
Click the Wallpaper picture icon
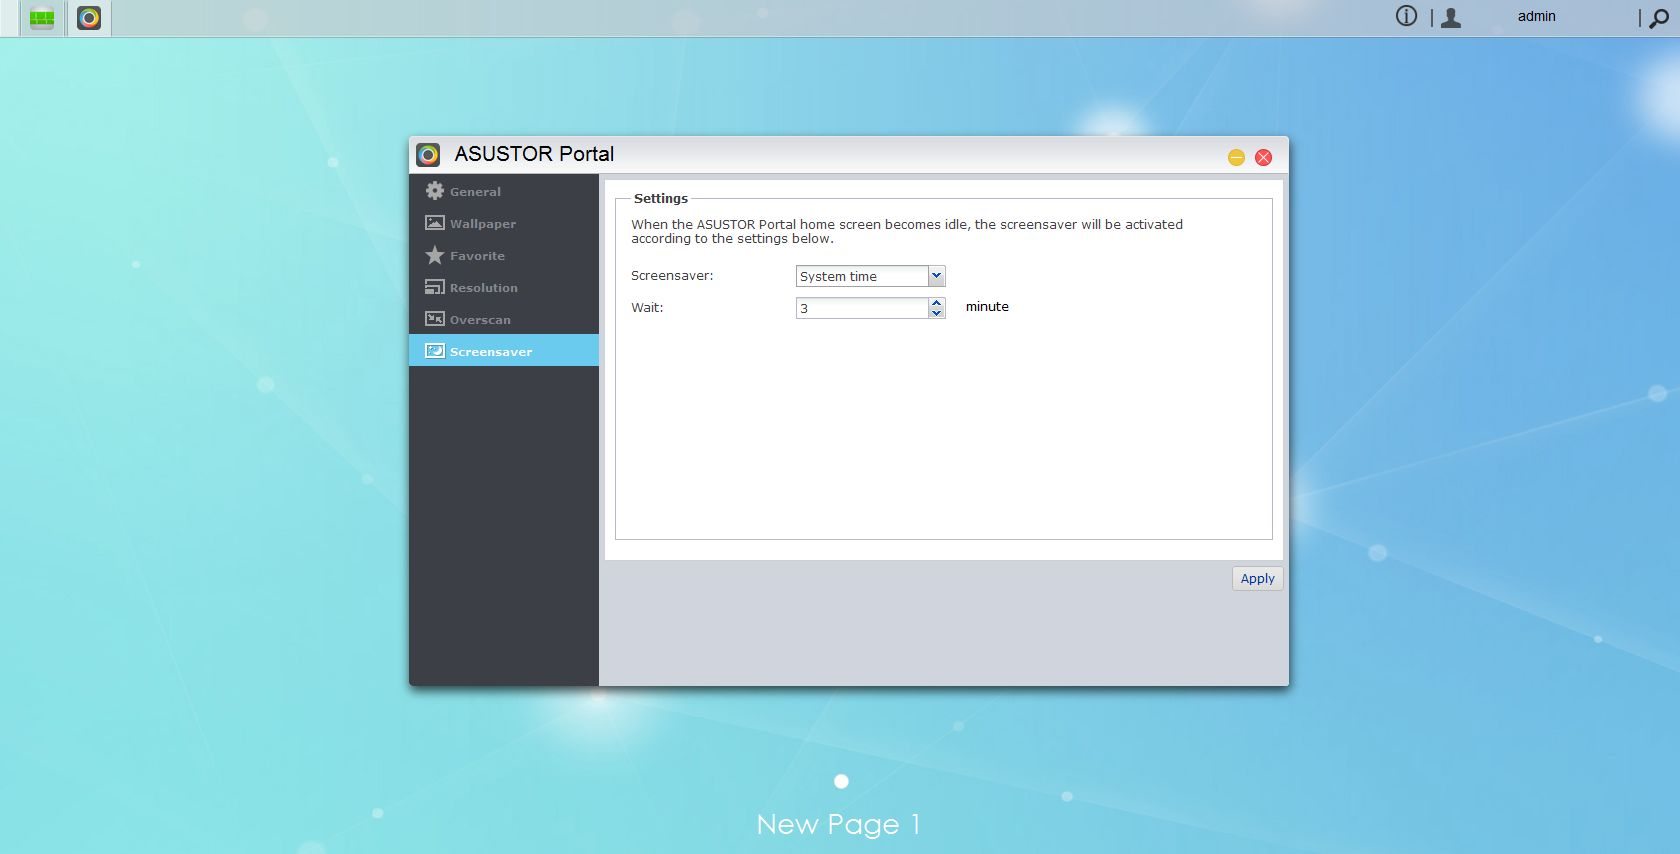(x=435, y=223)
